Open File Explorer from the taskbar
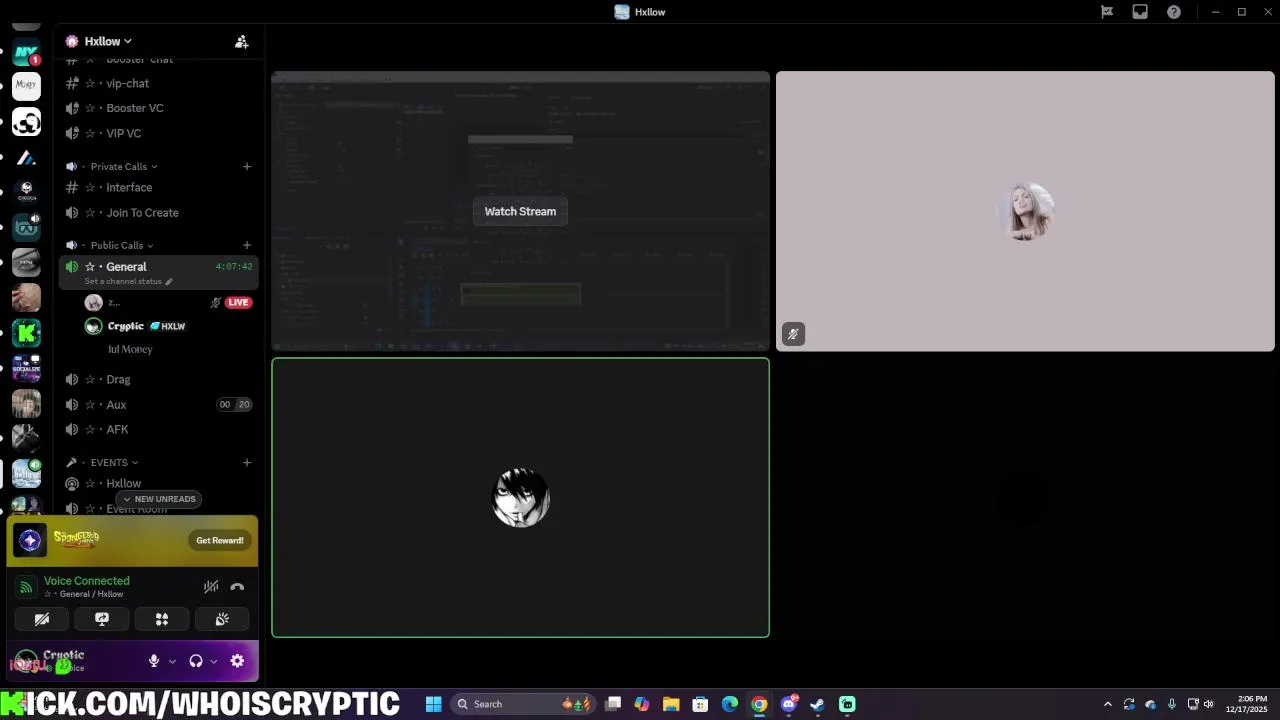Image resolution: width=1280 pixels, height=720 pixels. click(x=671, y=704)
